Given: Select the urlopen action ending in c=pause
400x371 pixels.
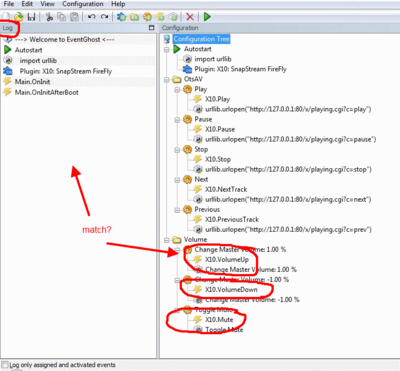Looking at the screenshot, I should point(291,139).
